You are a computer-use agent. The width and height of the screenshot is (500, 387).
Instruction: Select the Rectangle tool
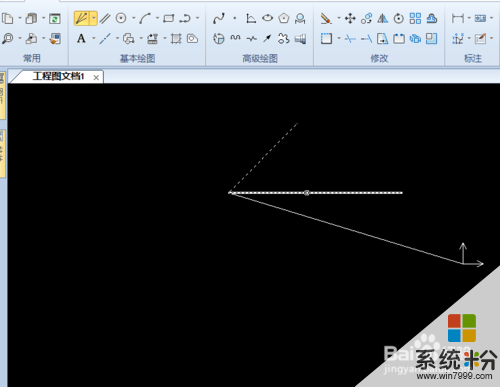[168, 18]
